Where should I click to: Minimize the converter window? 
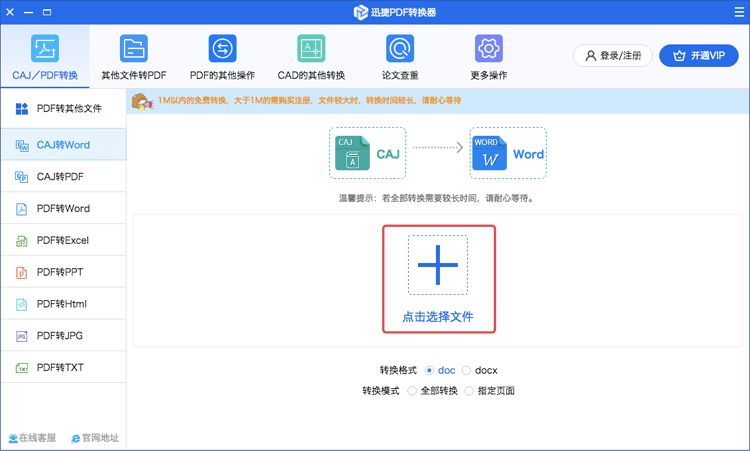pyautogui.click(x=28, y=12)
